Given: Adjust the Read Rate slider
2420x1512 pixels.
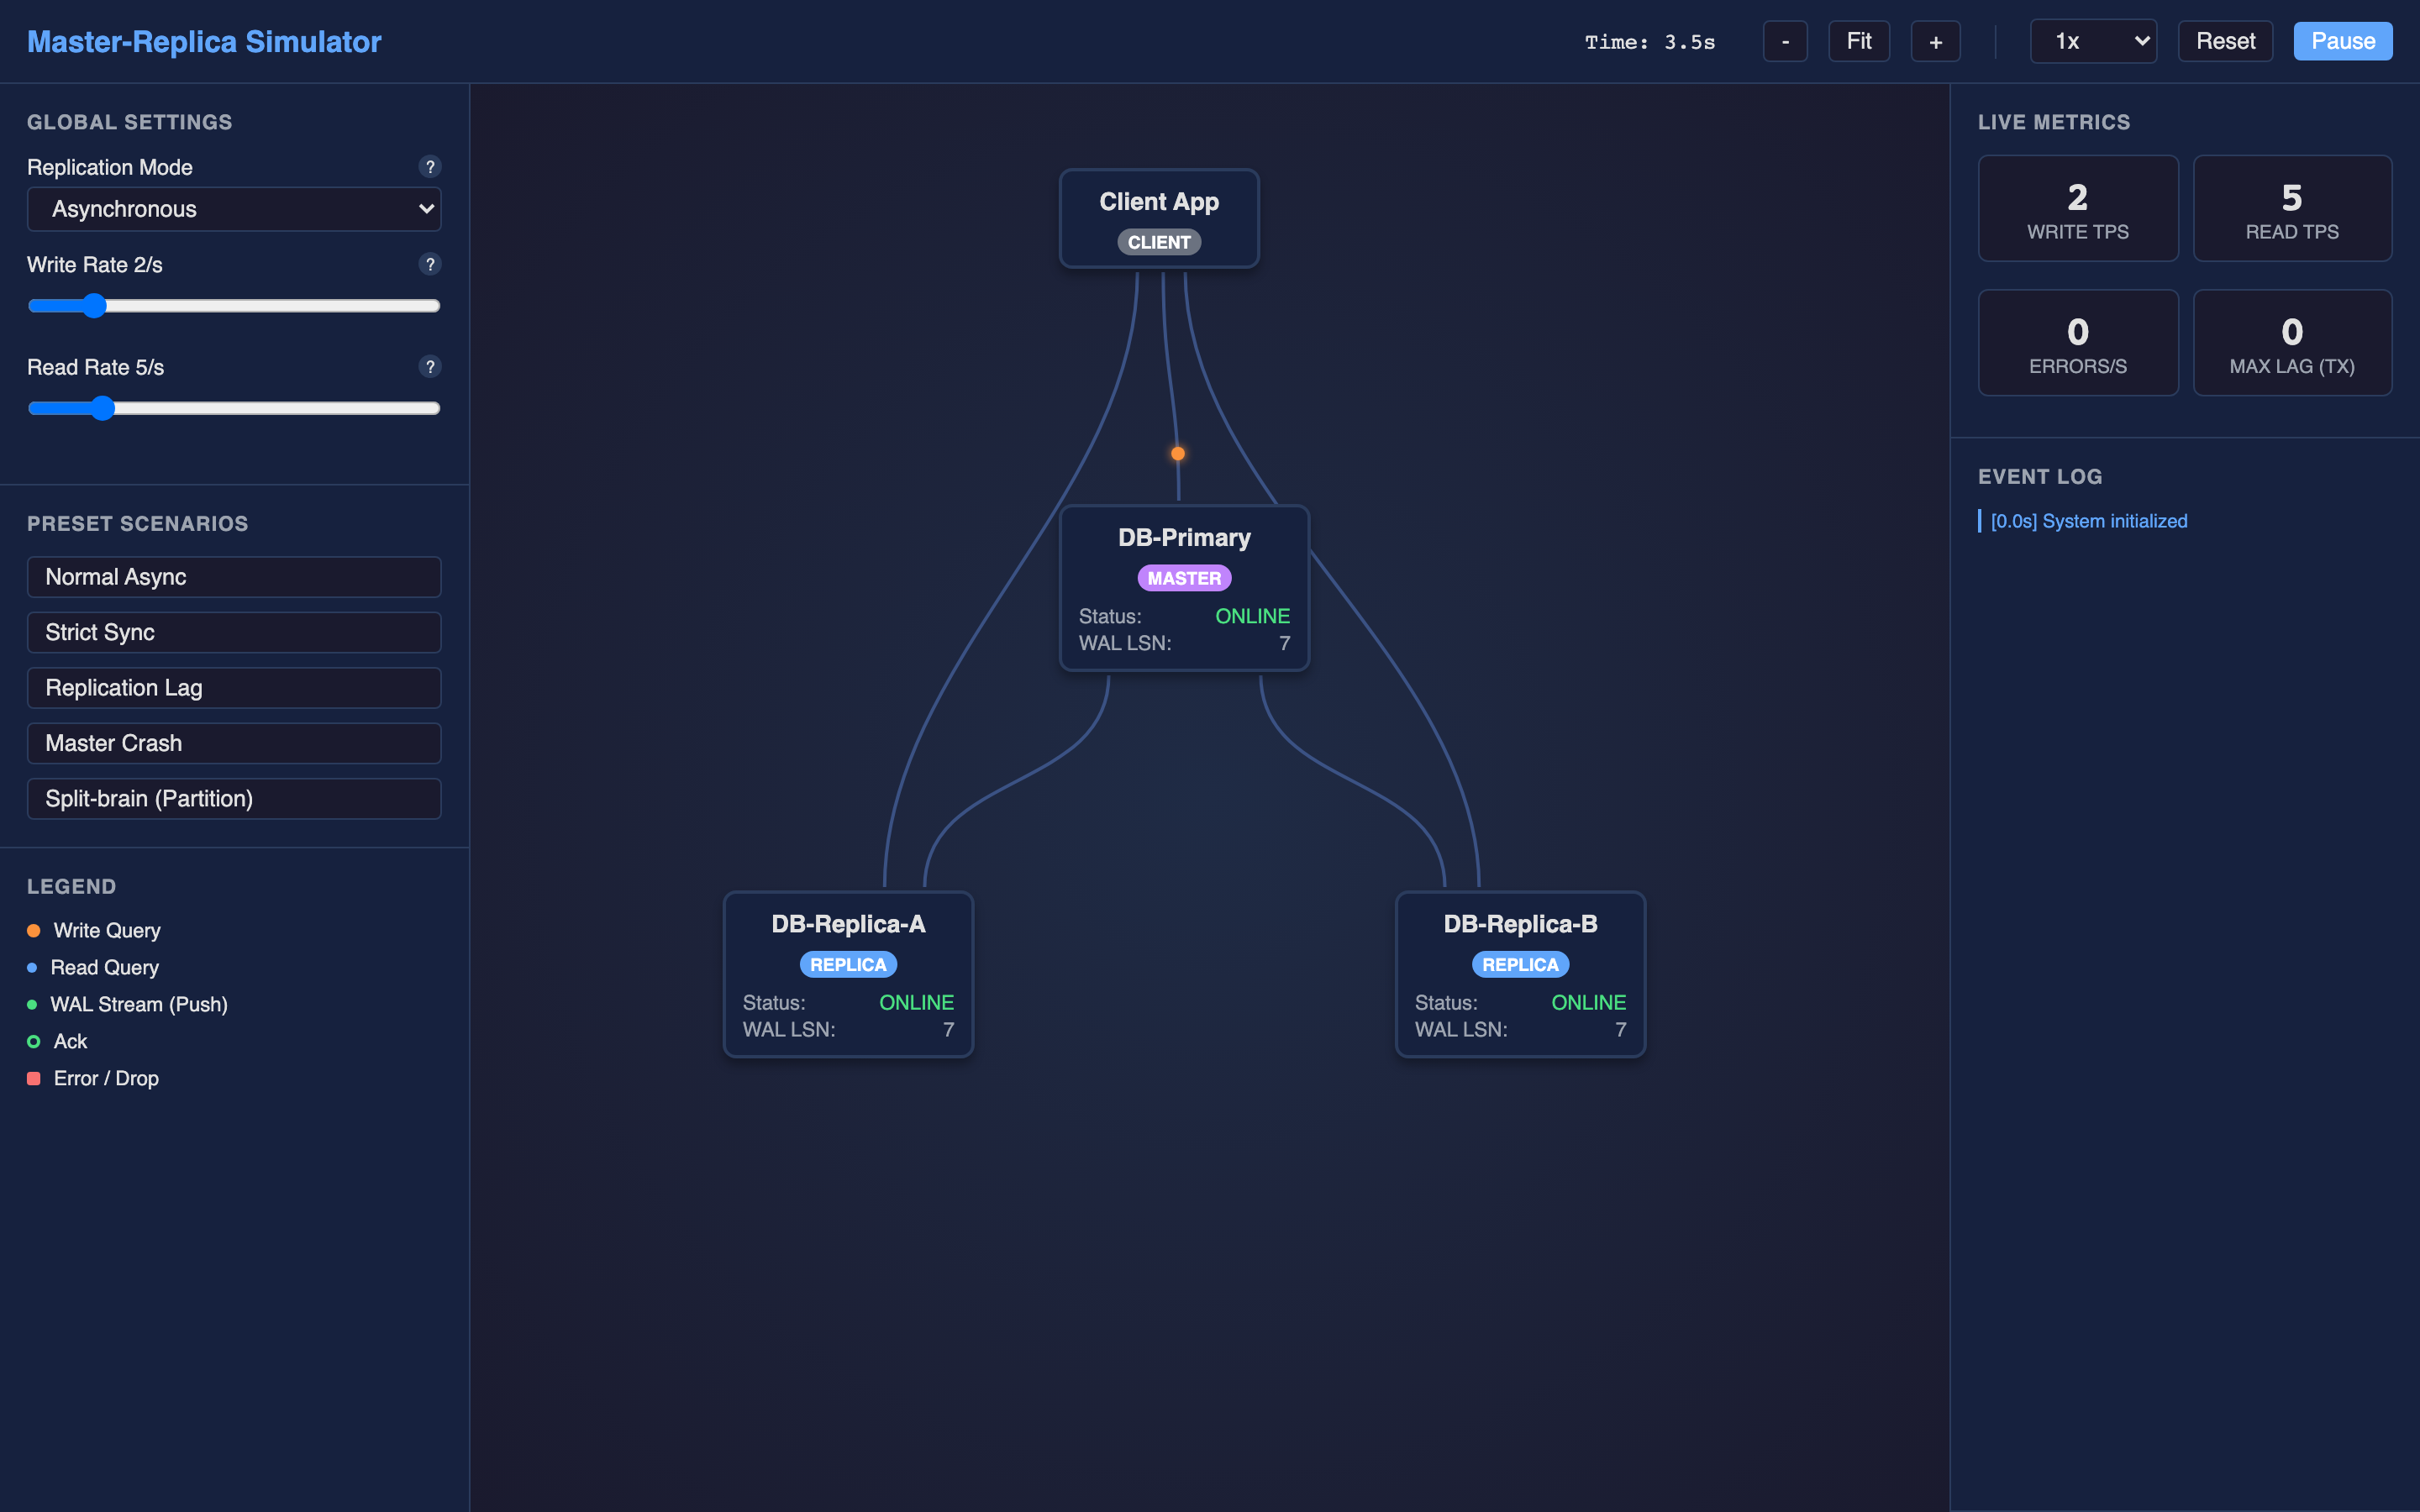Looking at the screenshot, I should coord(234,408).
